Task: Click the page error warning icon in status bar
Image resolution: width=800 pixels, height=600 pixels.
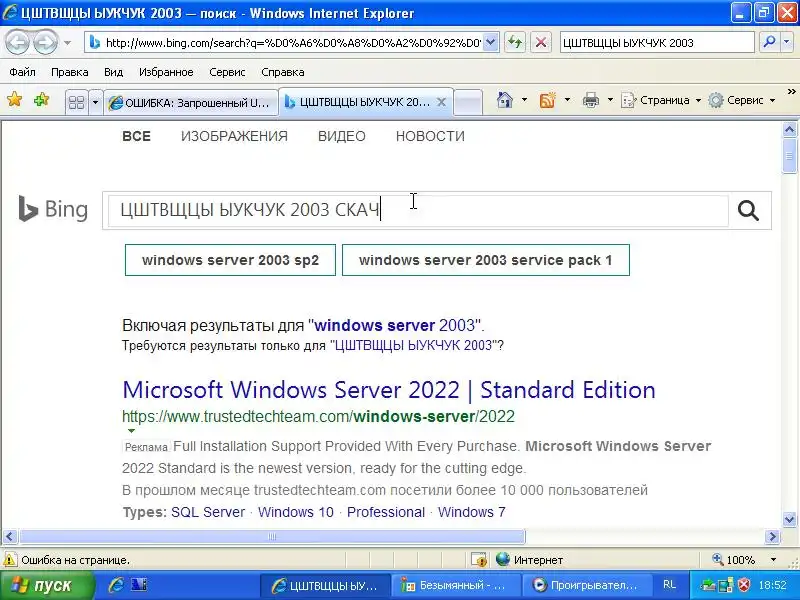Action: click(x=10, y=560)
